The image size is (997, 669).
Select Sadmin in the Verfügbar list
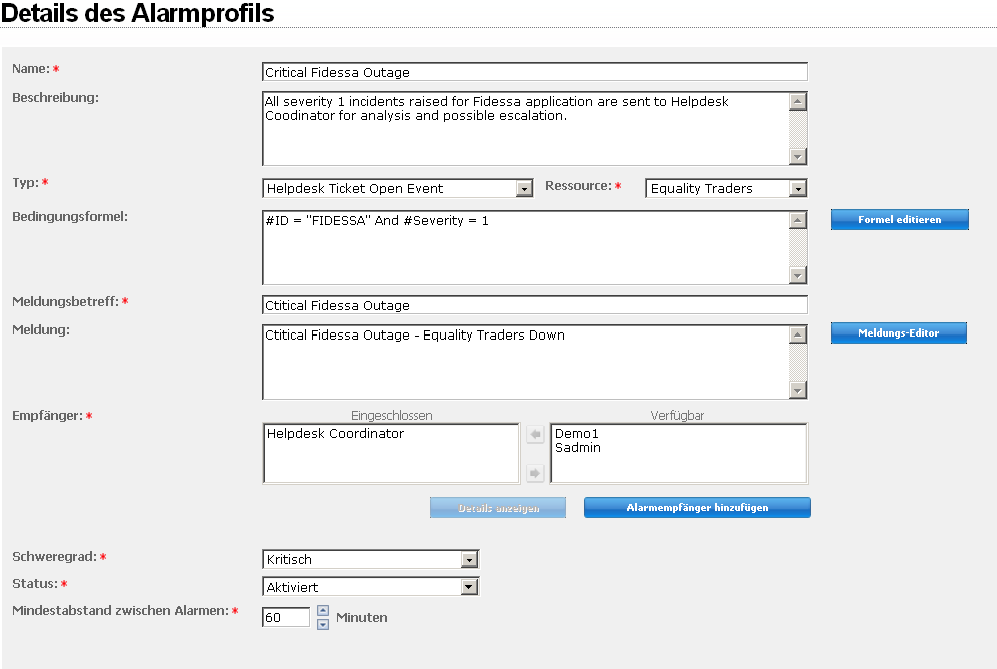578,448
